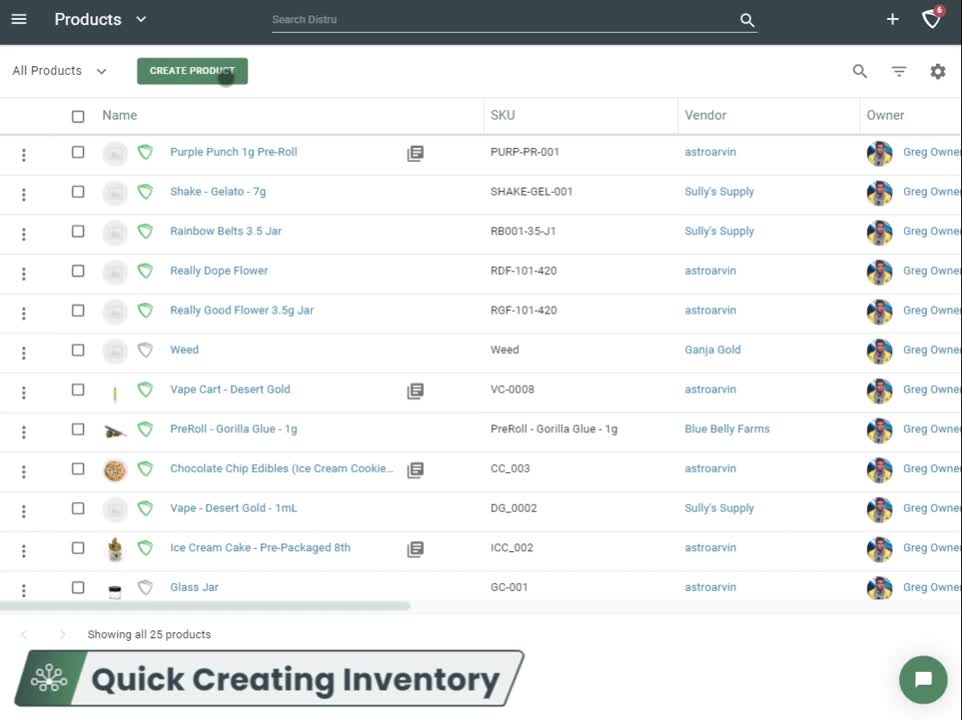Open the table settings gear icon
This screenshot has width=962, height=720.
pos(937,71)
